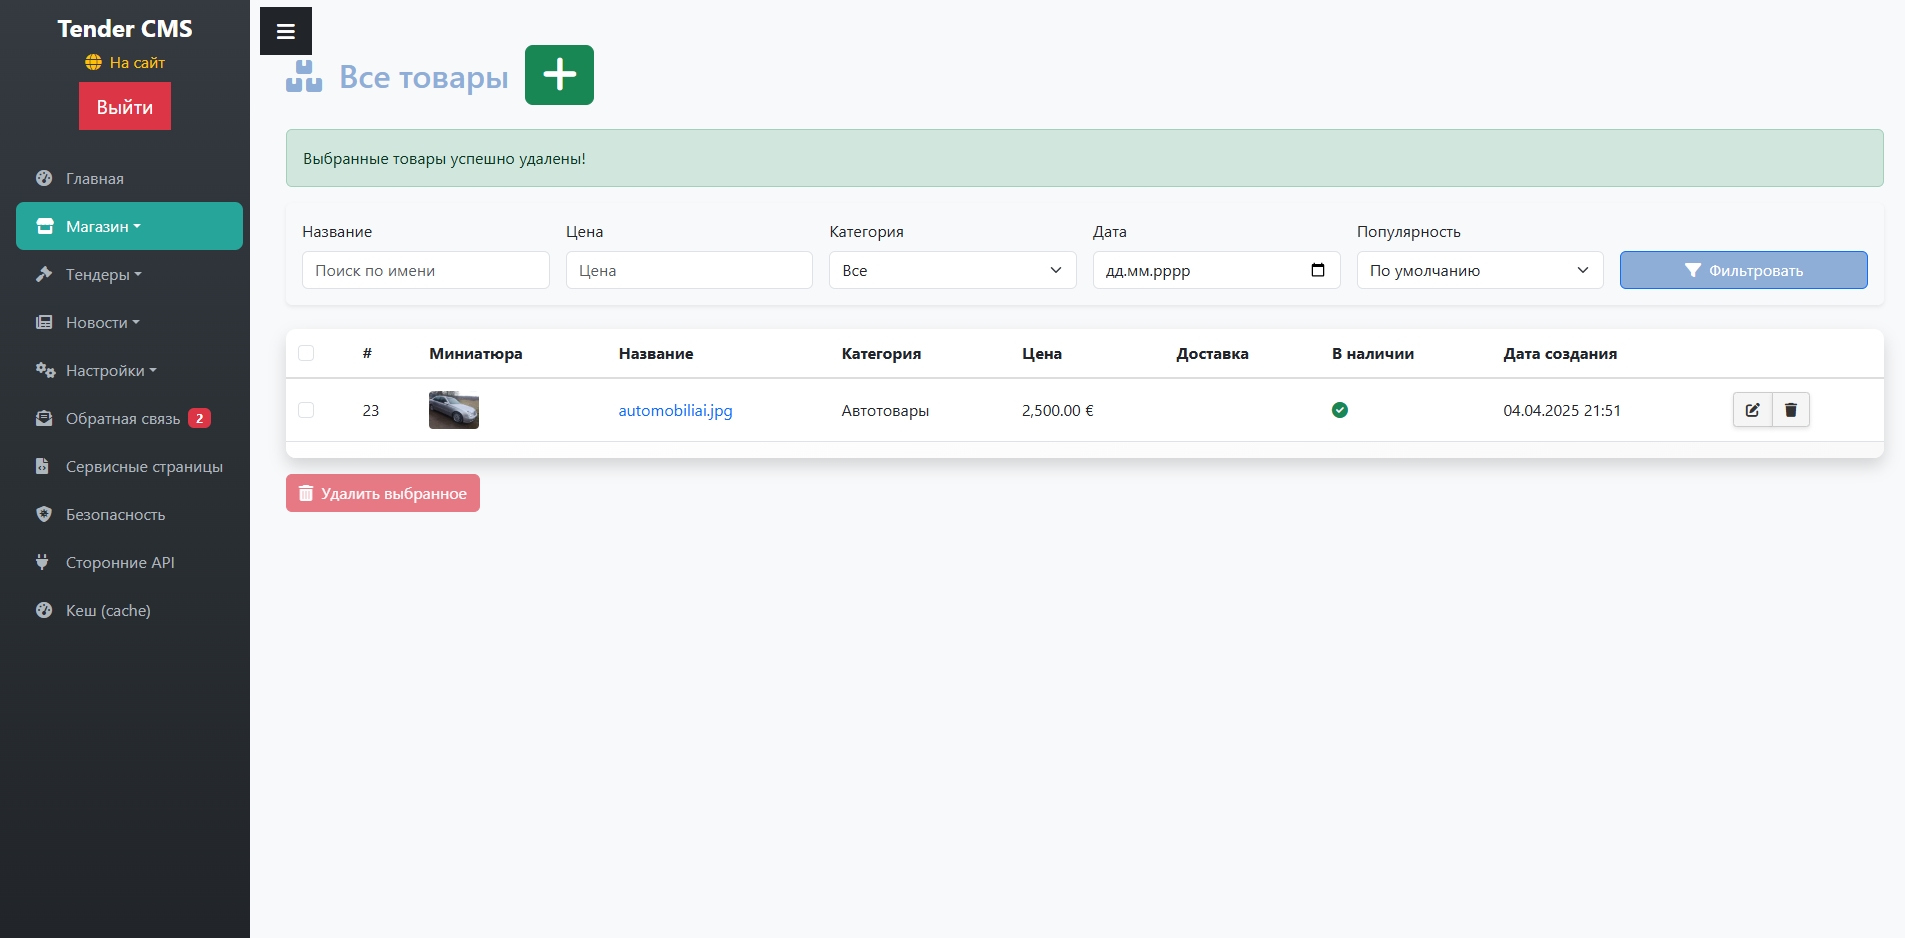The width and height of the screenshot is (1905, 938).
Task: Click the globe icon next to На сайт
Action: pyautogui.click(x=93, y=62)
